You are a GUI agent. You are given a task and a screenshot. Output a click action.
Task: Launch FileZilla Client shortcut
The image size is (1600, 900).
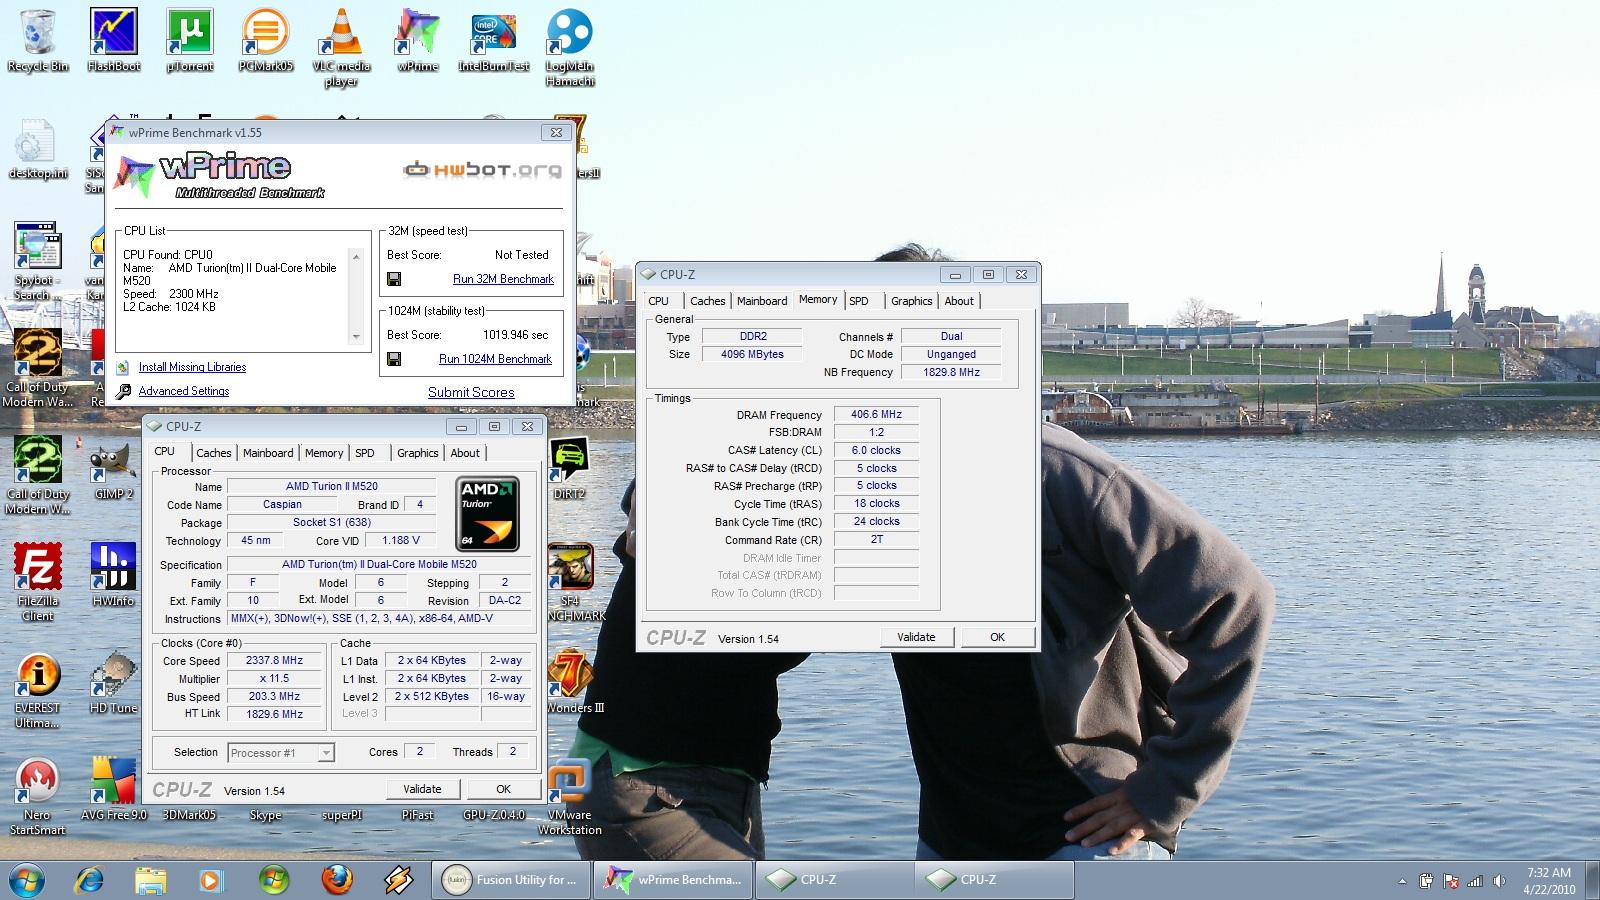[x=37, y=582]
